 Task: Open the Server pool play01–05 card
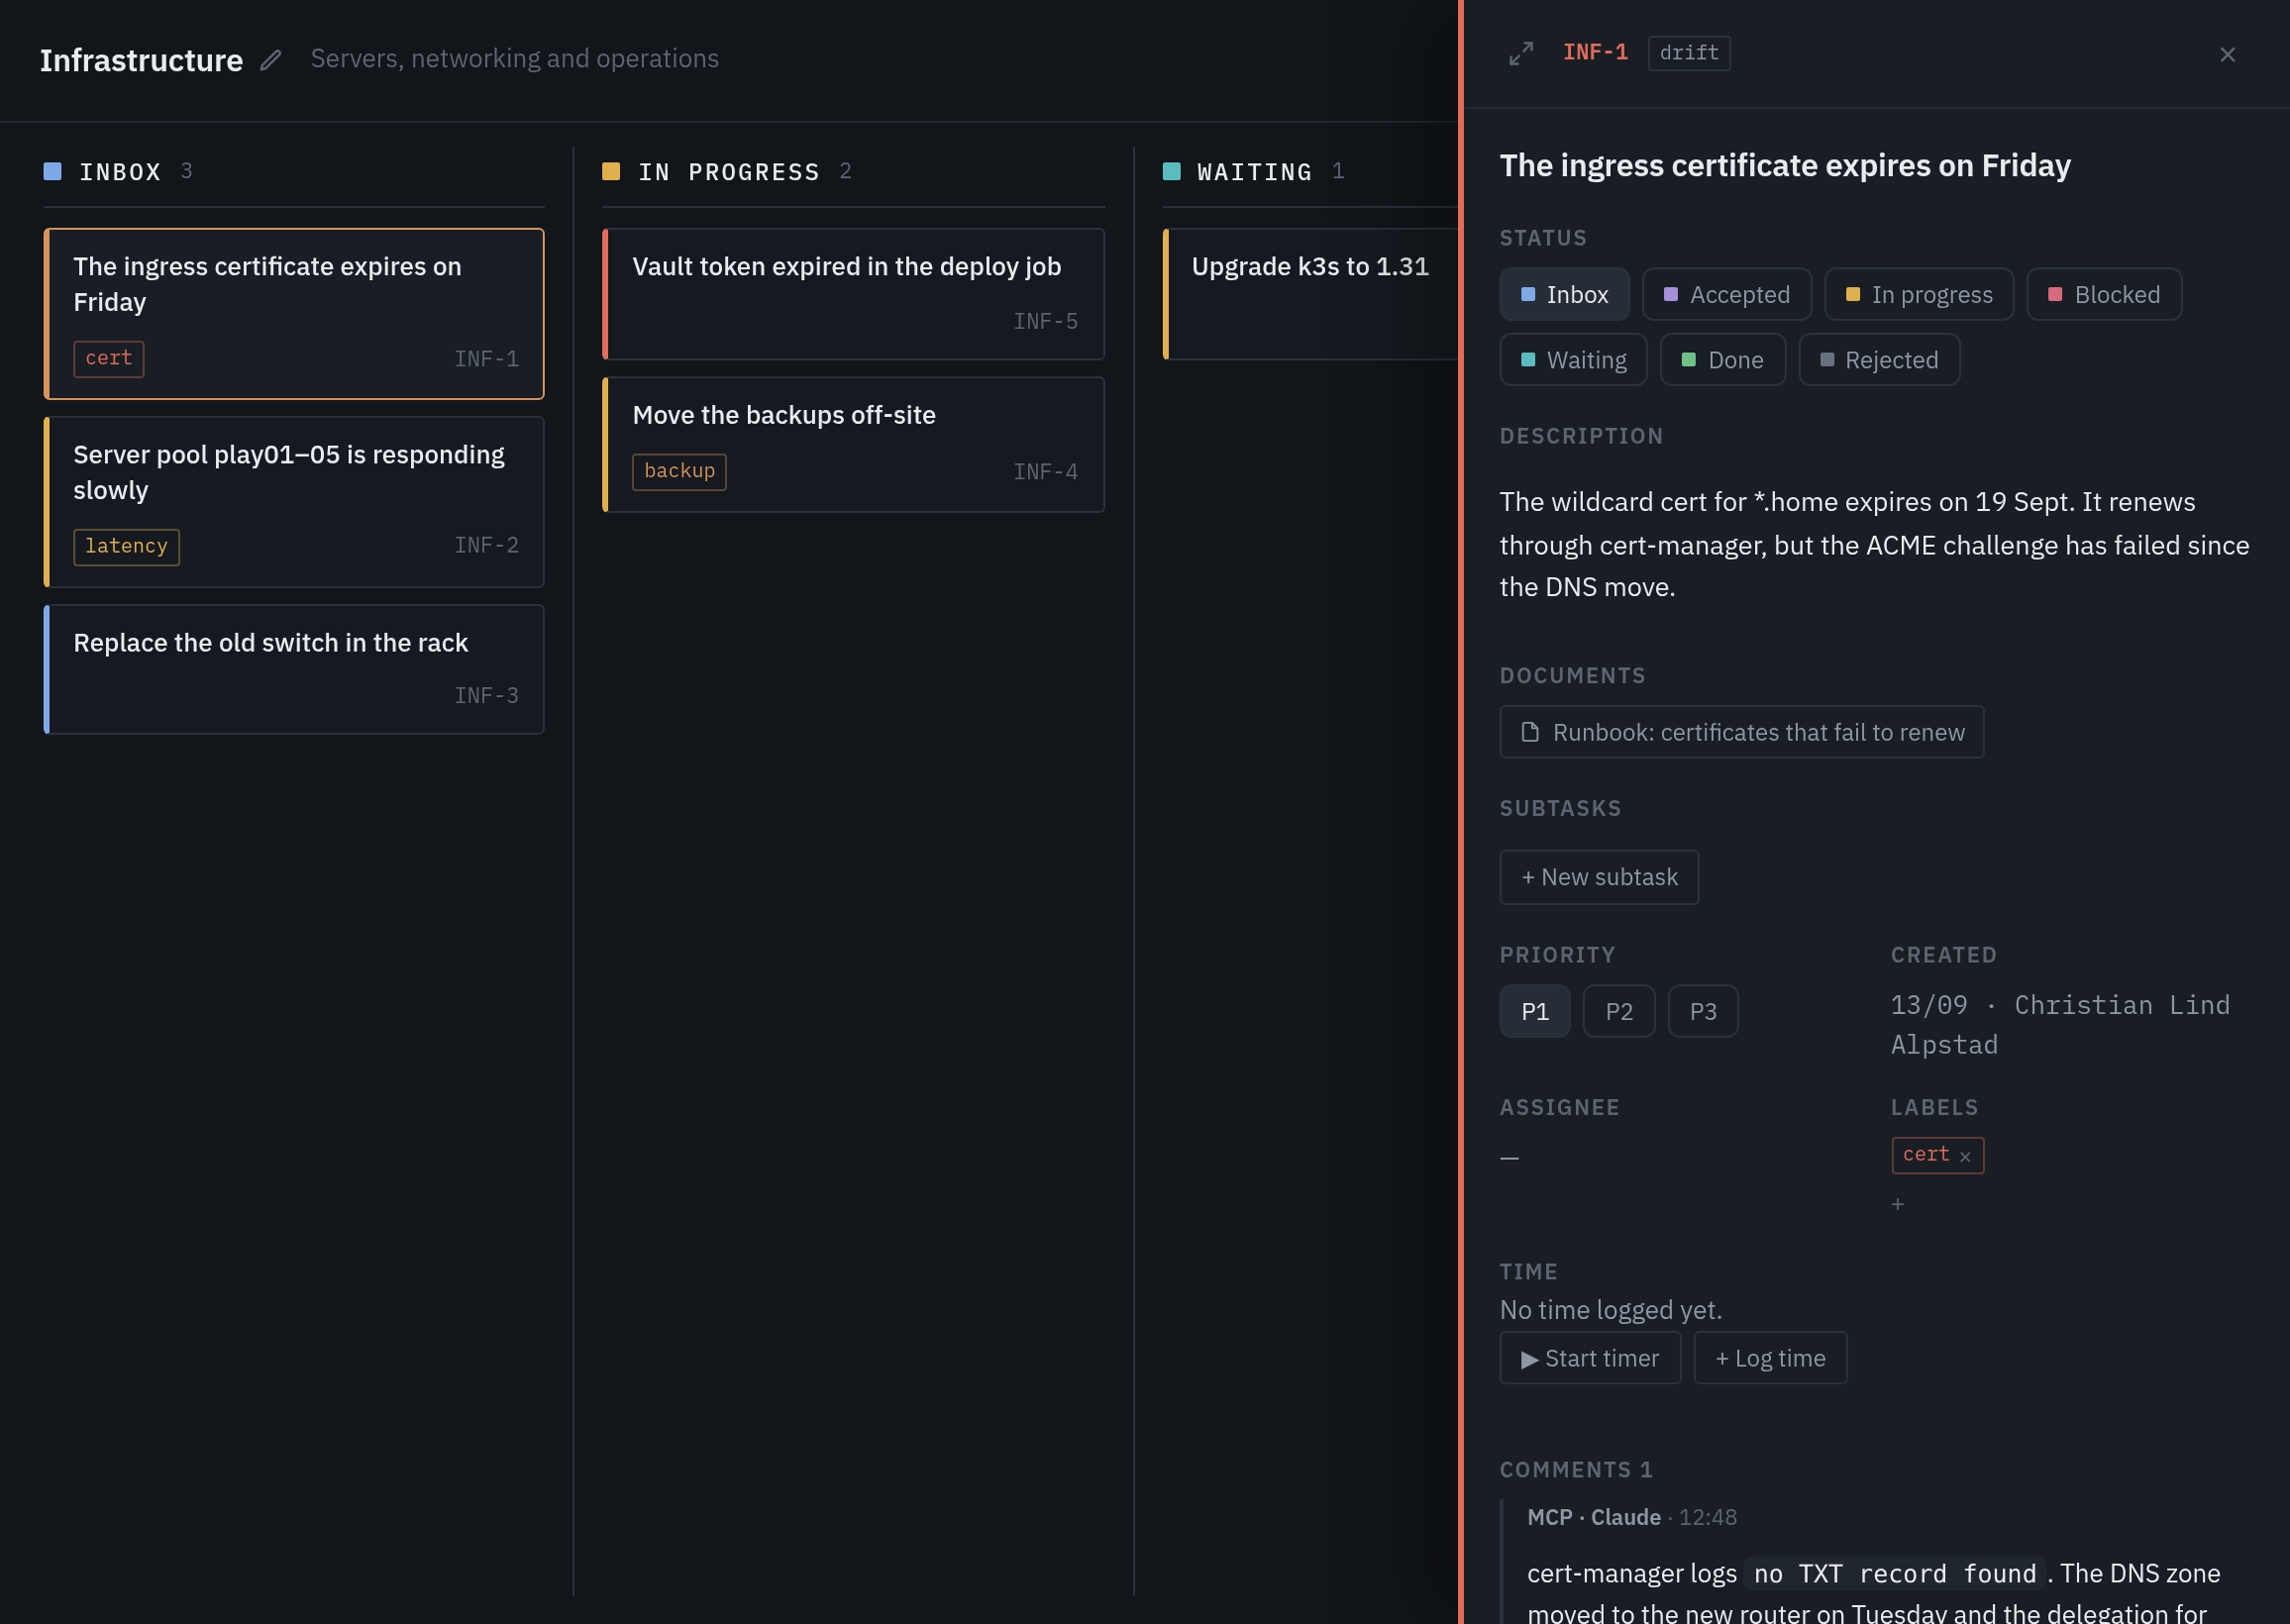pyautogui.click(x=294, y=502)
